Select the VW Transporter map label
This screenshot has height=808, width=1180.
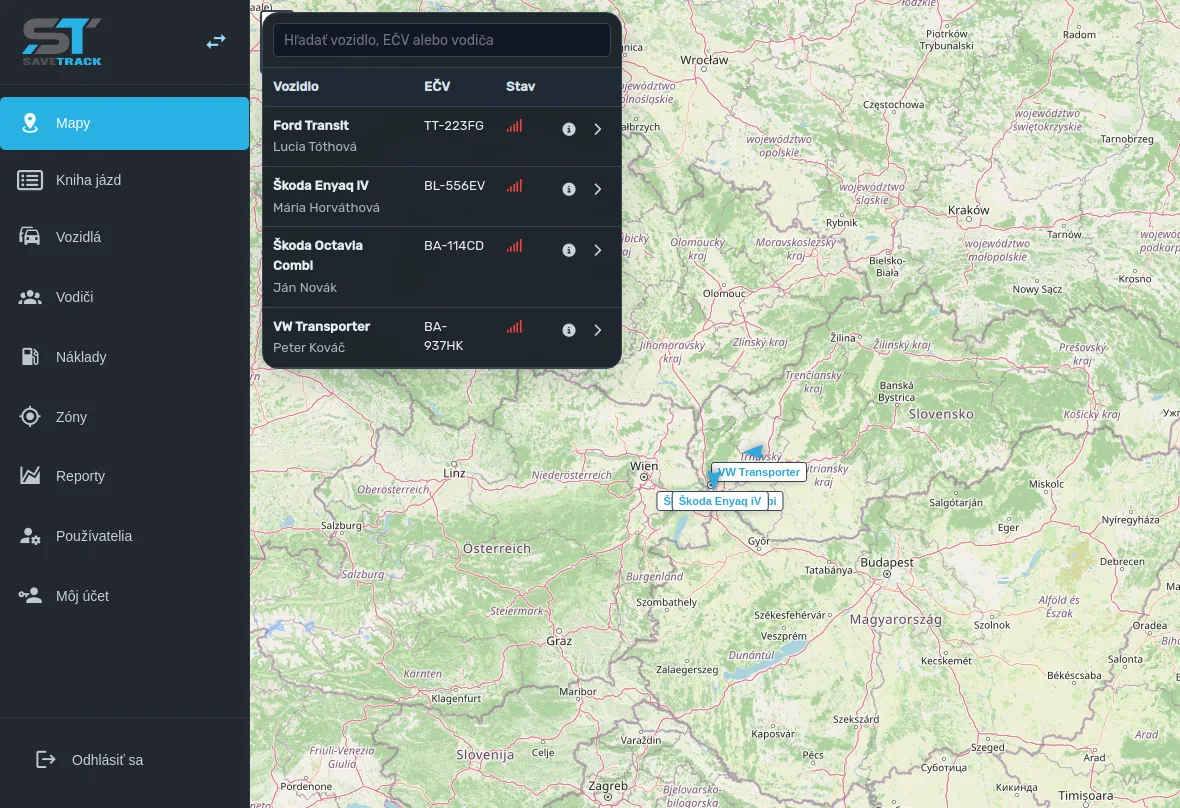click(x=759, y=472)
